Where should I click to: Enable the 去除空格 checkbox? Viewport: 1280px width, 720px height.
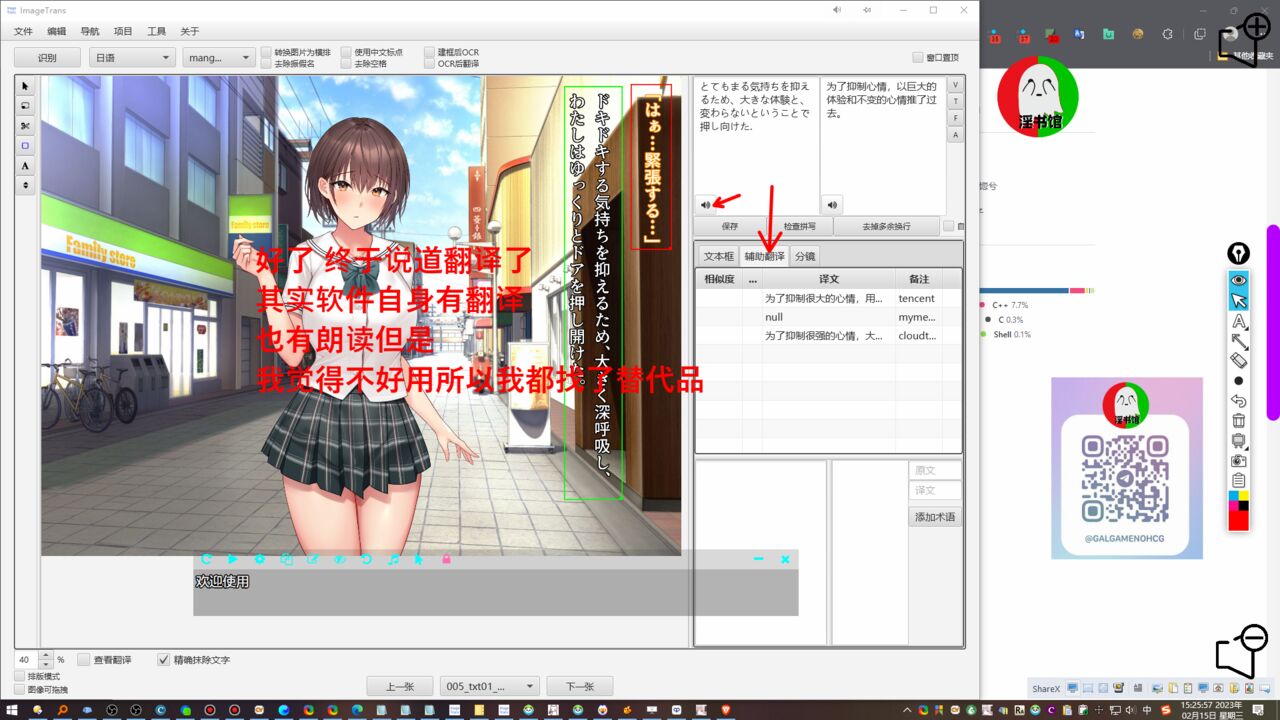(x=346, y=64)
